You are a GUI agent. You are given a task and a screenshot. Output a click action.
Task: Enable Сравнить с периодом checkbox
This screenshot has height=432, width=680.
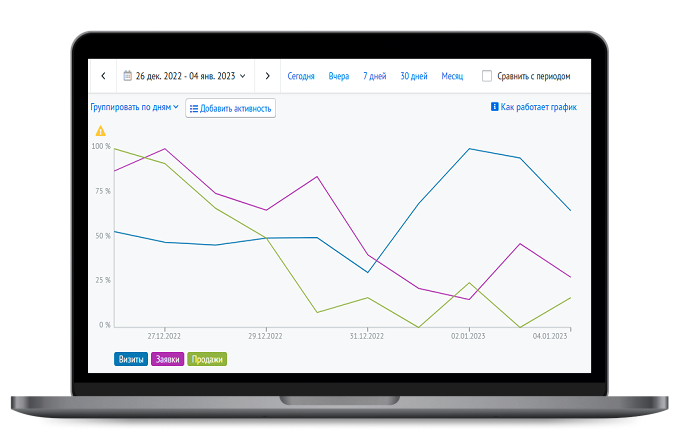(x=487, y=76)
